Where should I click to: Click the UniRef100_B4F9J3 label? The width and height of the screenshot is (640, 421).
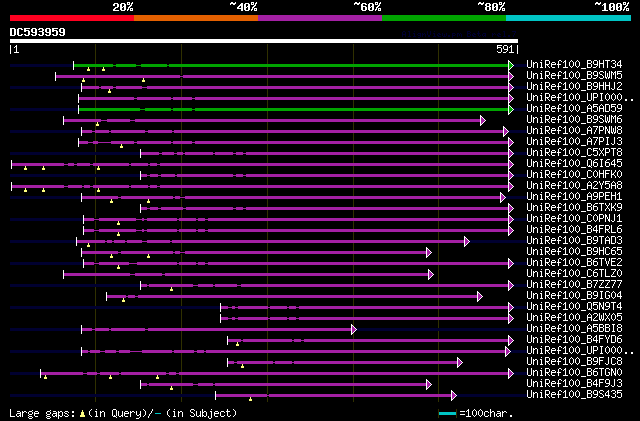(574, 384)
